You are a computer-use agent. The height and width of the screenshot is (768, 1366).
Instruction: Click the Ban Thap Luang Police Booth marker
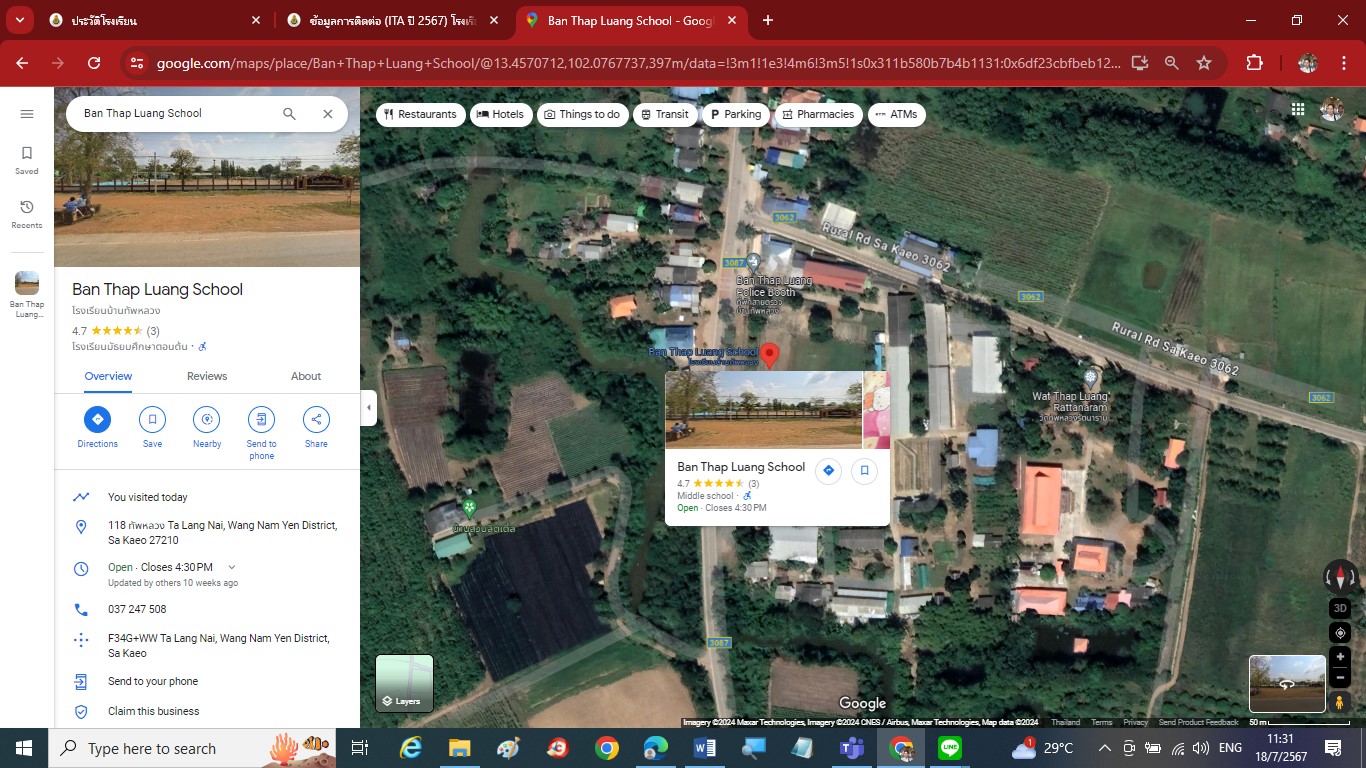[753, 263]
